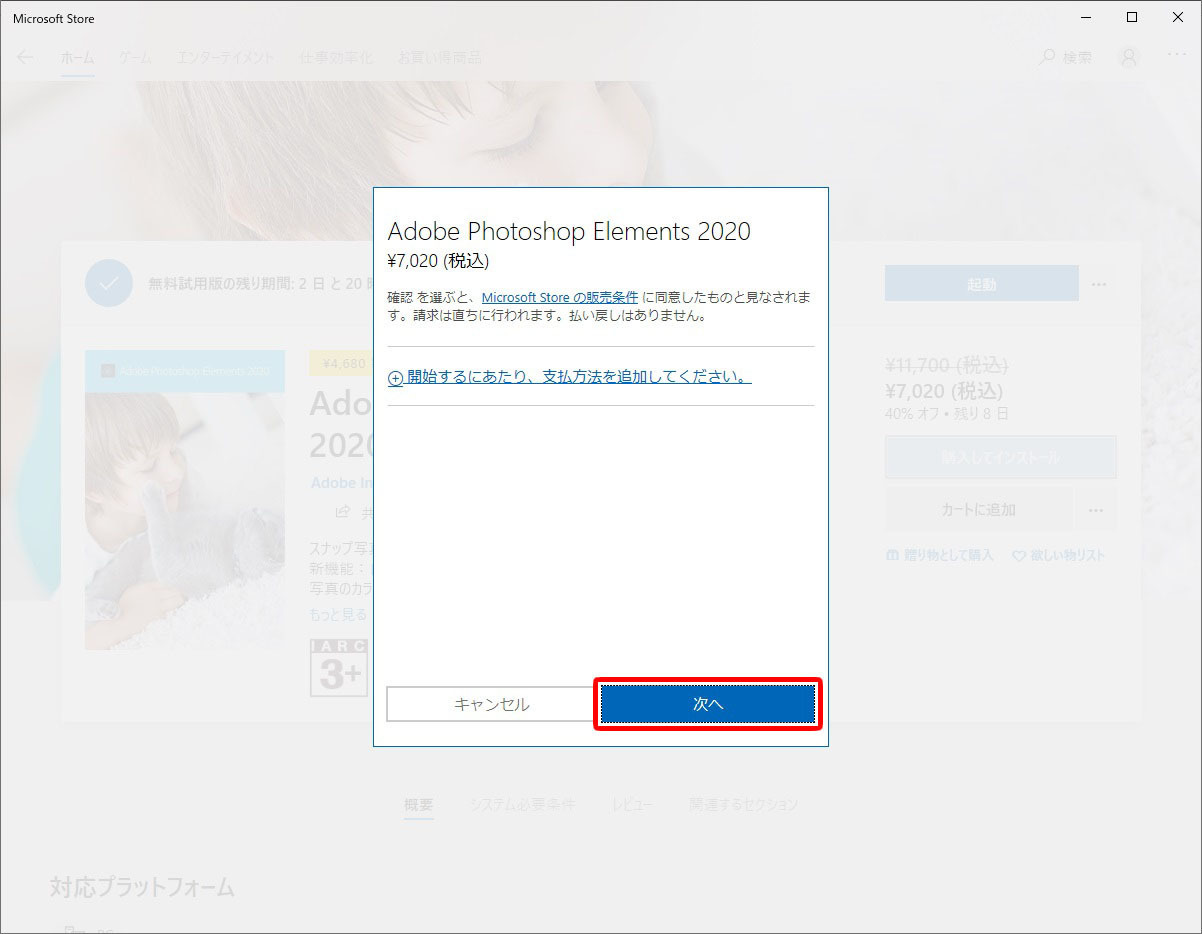Click the IARC 3+ rating badge
1202x934 pixels.
tap(339, 668)
